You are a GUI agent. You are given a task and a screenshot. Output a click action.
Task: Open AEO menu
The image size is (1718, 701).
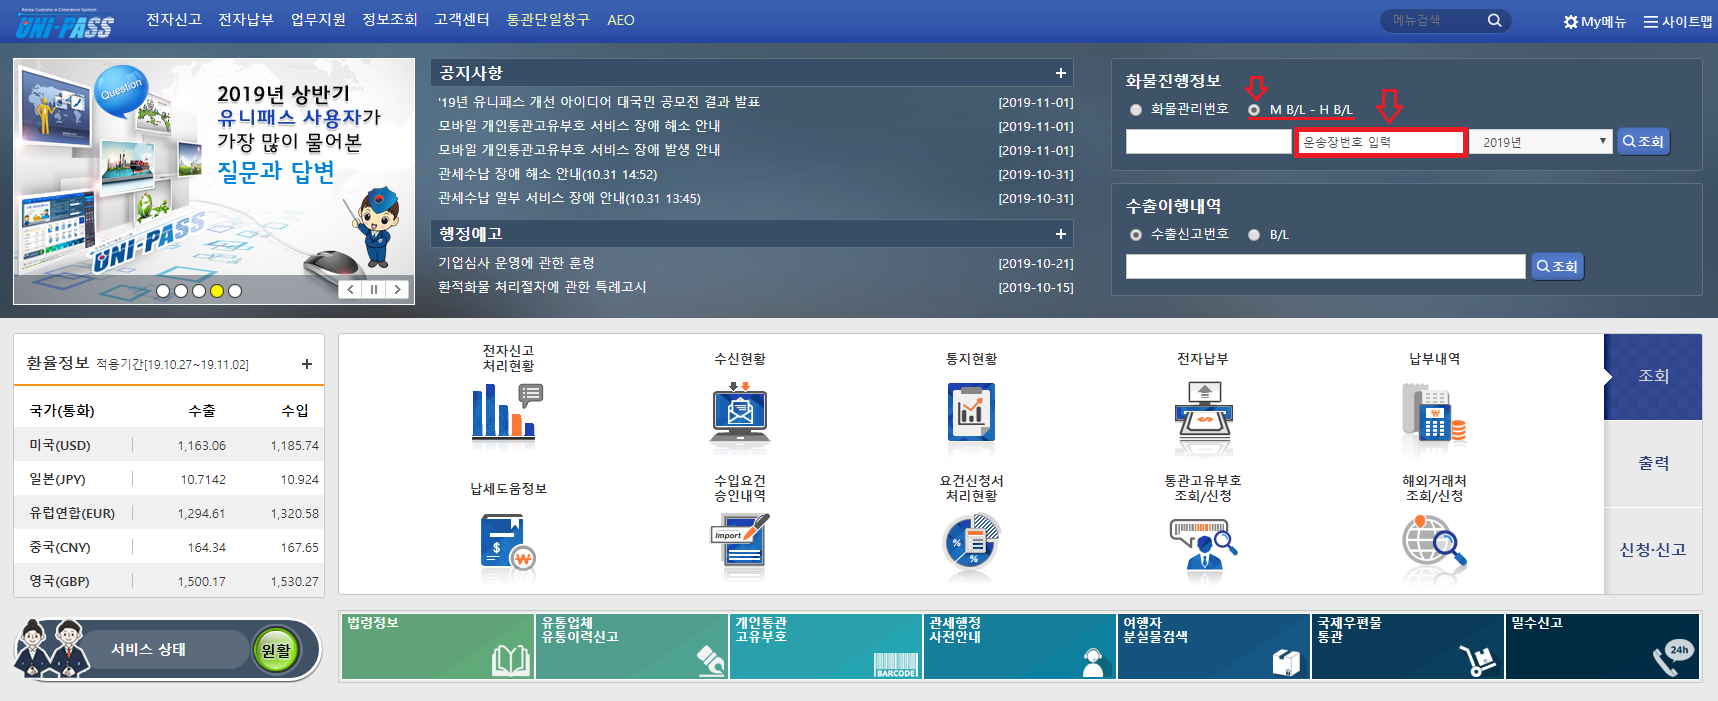[x=621, y=20]
